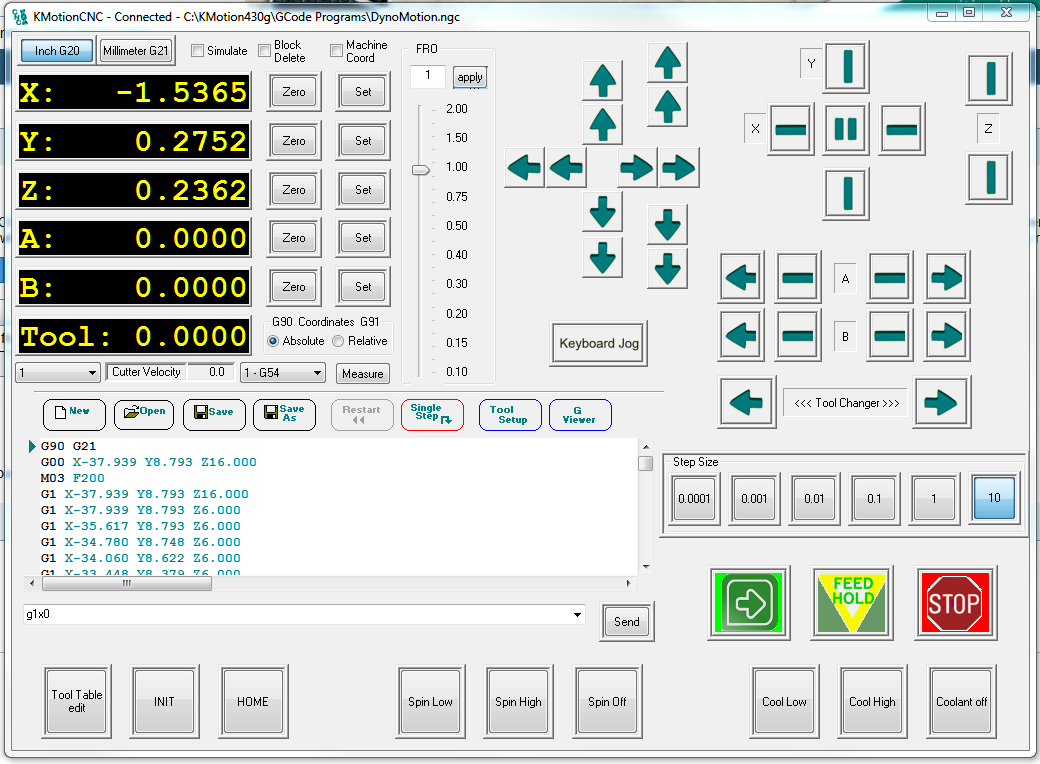Click Tool Changer right arrow button

940,403
